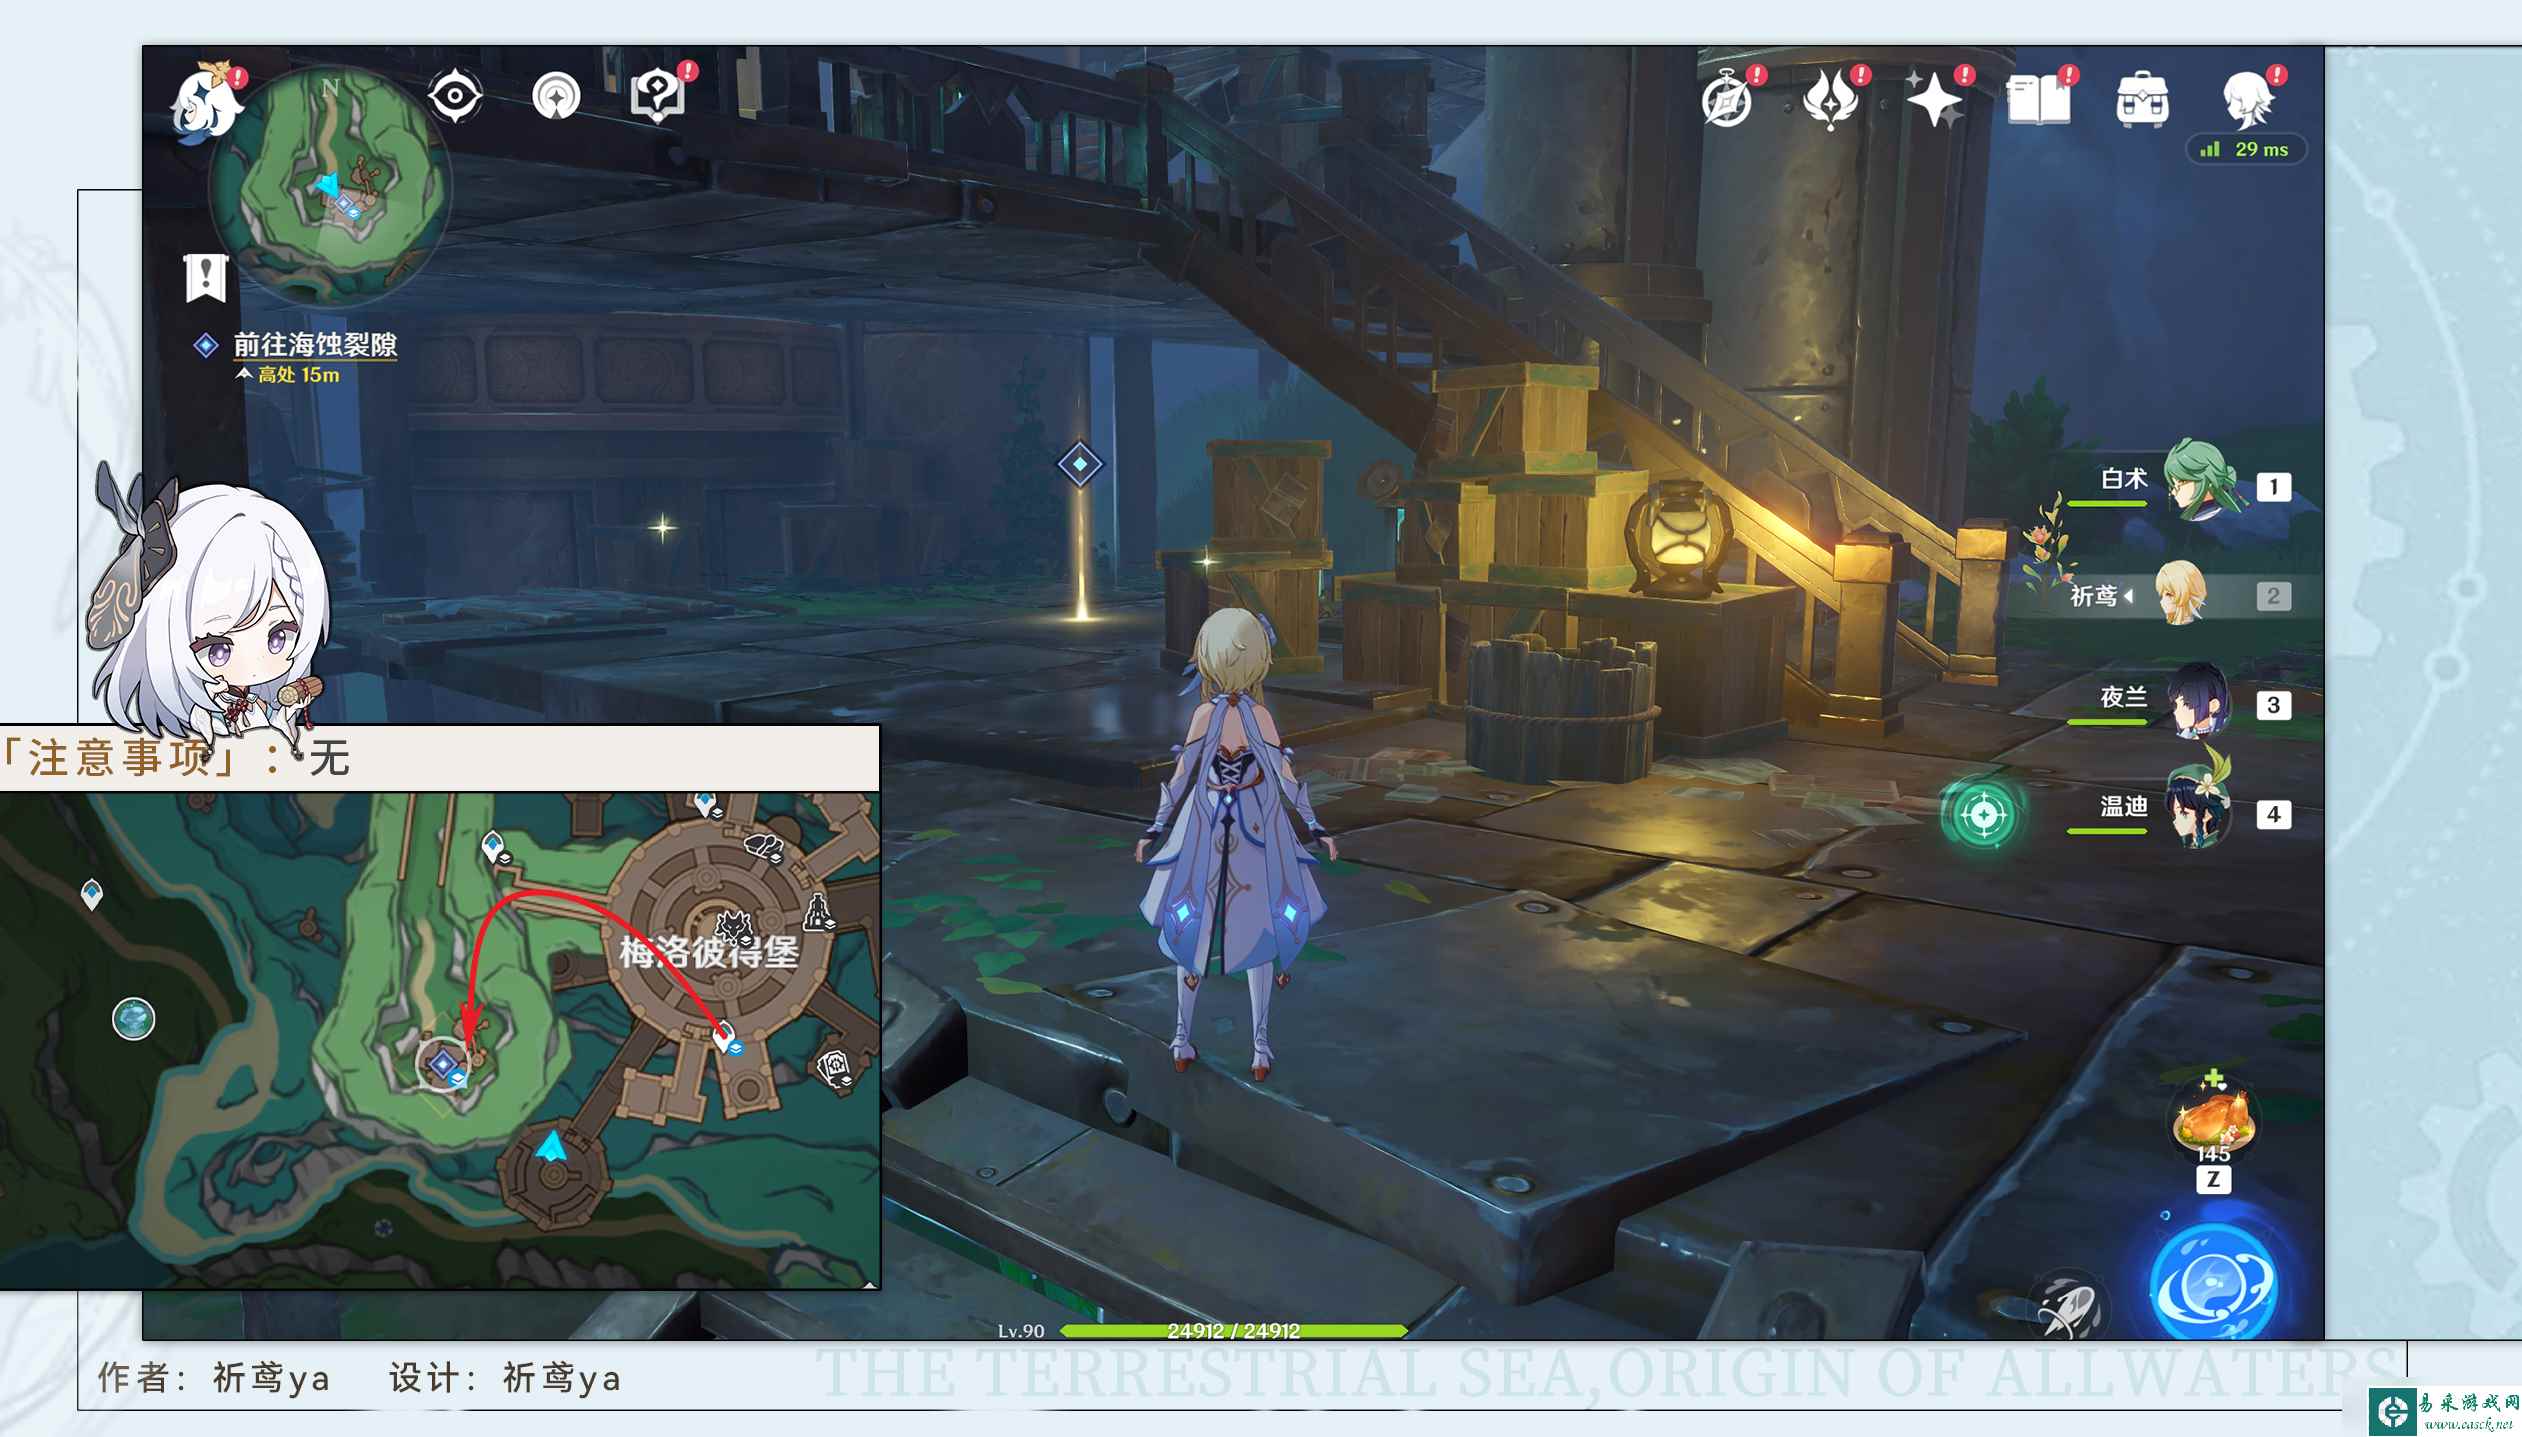
Task: Open the tutorial question-mark icon
Action: [658, 96]
